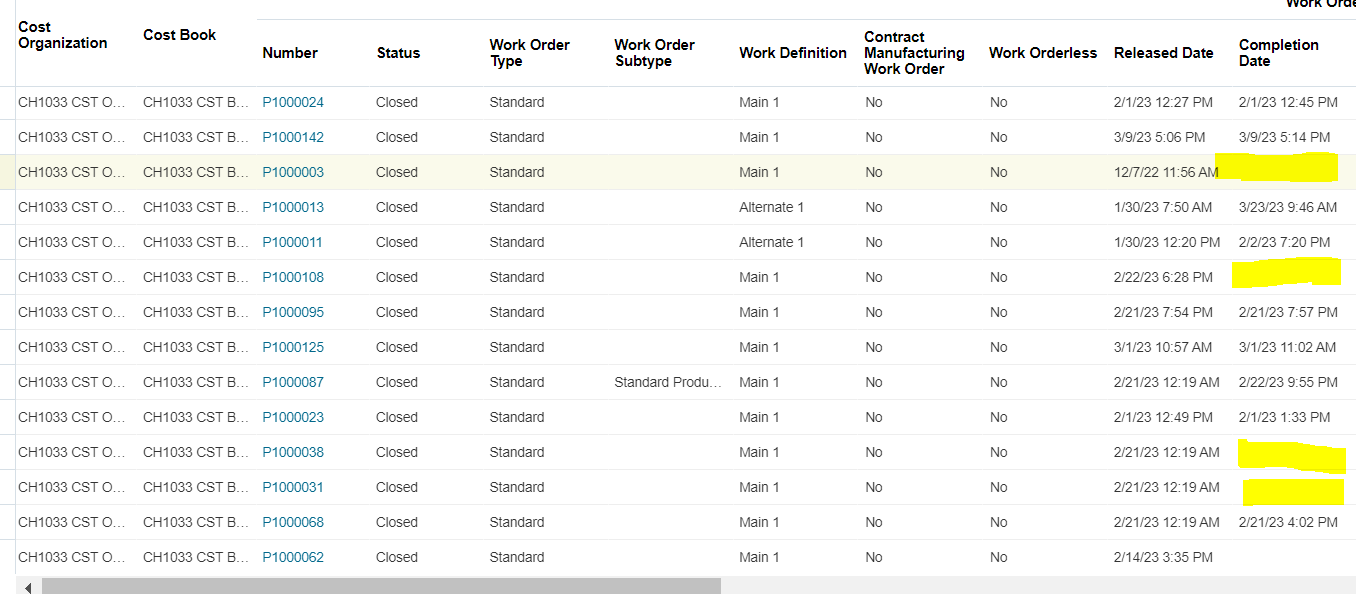Open work order P1000011
The image size is (1356, 594).
click(293, 242)
